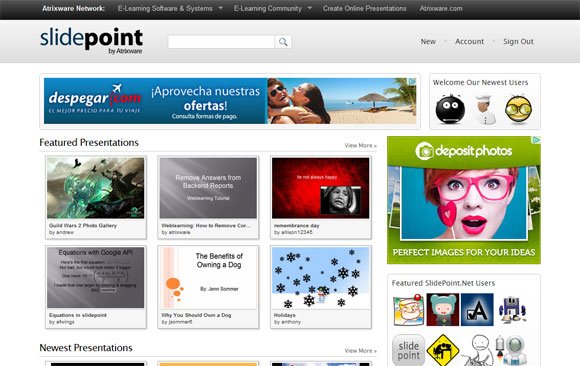Open the floppy disk robot featured user avatar

(512, 310)
